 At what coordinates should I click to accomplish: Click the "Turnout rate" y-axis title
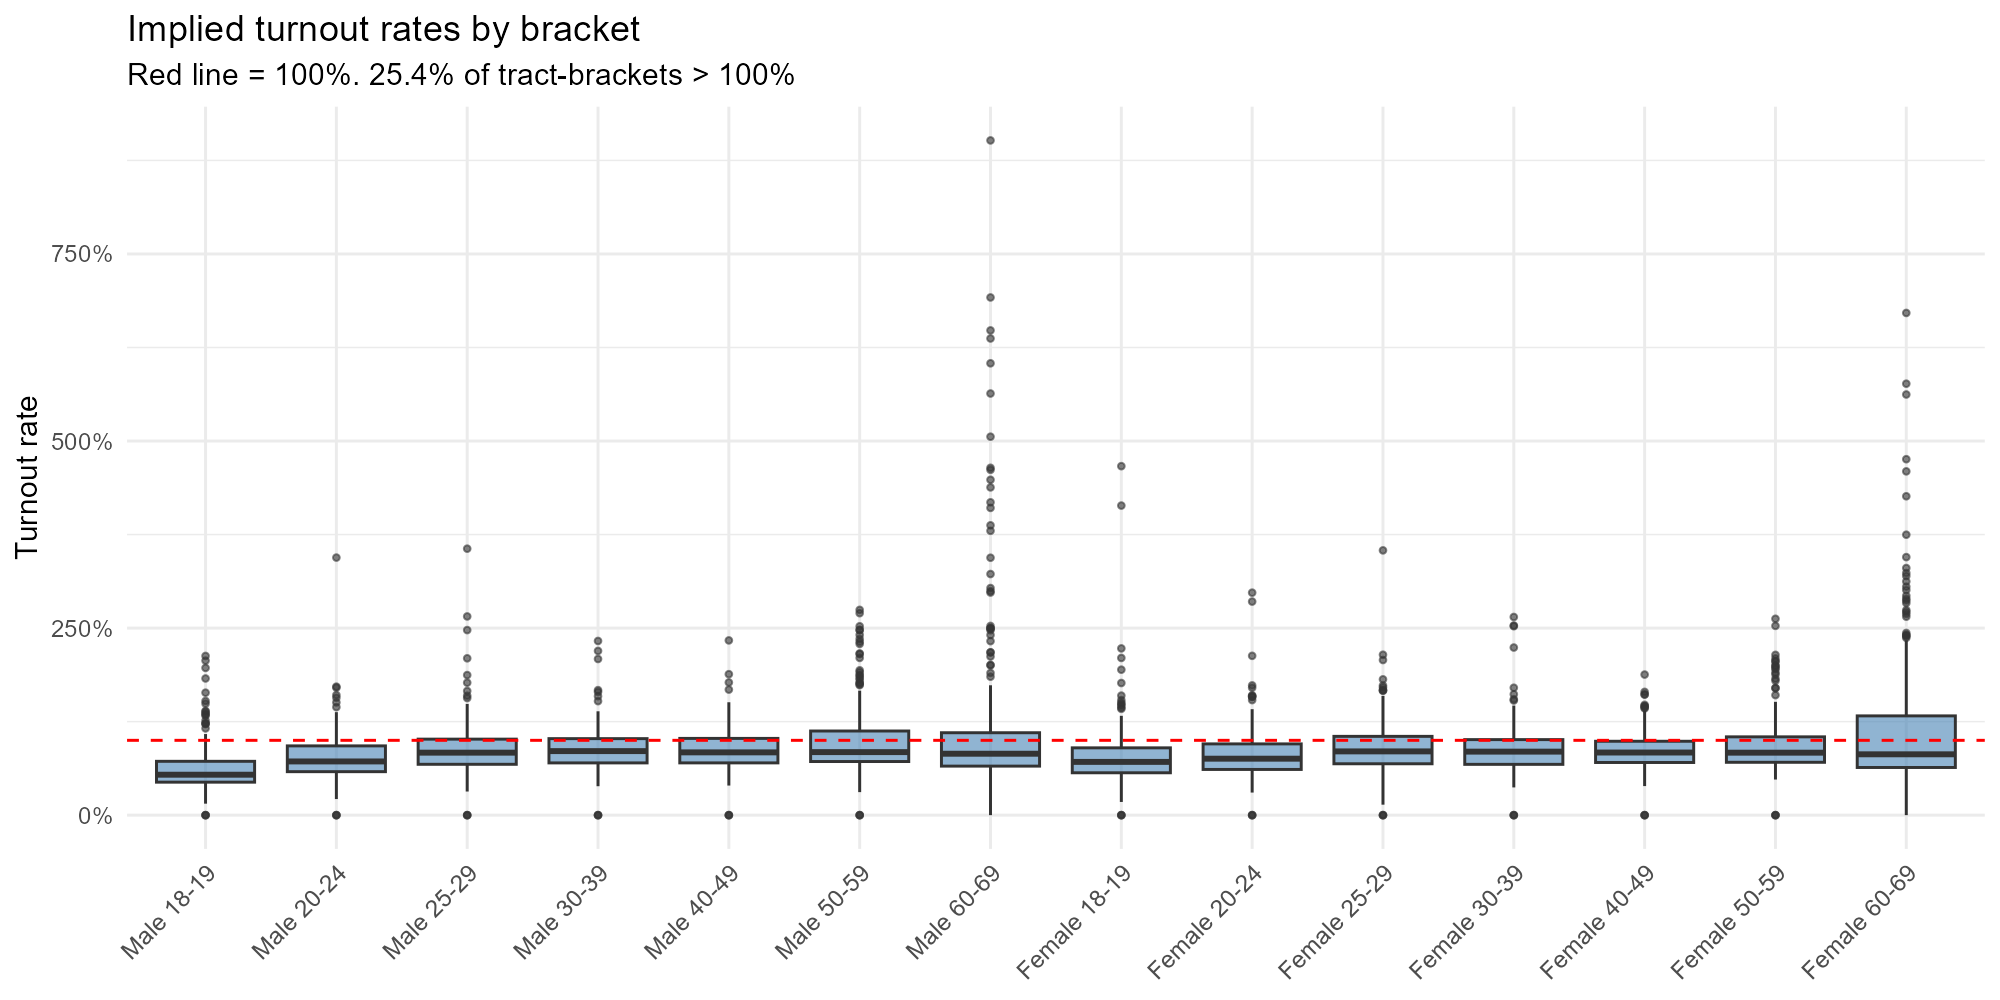[28, 477]
